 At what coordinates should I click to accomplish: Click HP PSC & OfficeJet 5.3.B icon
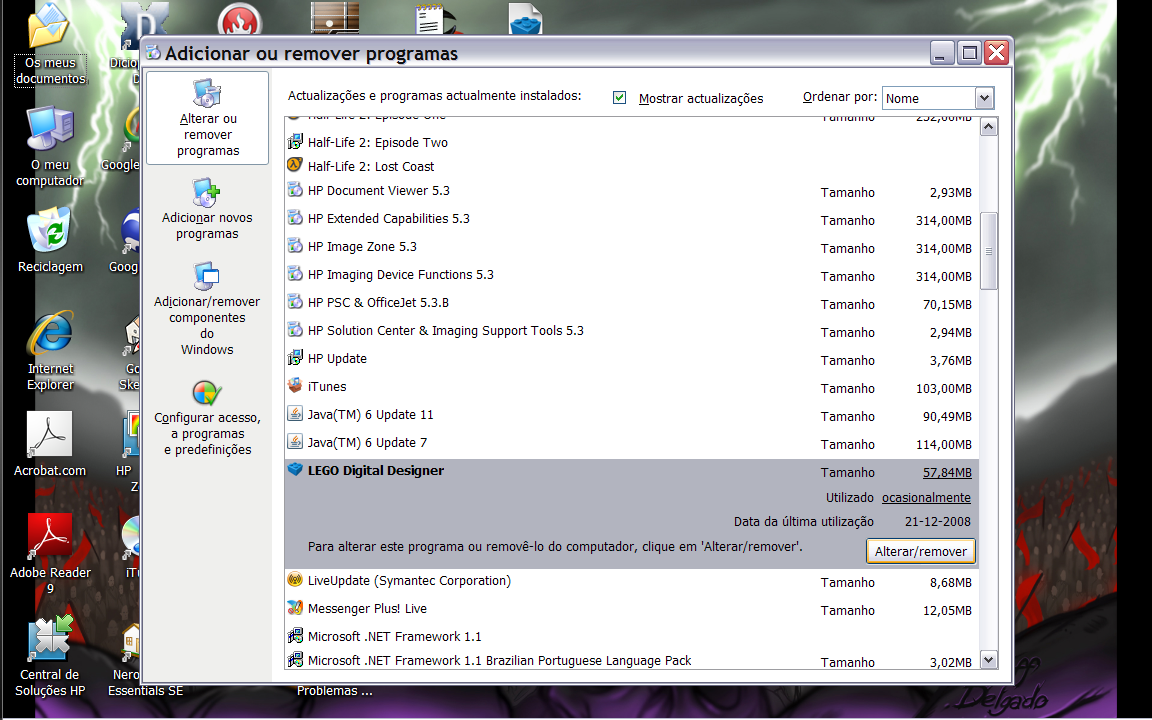tap(295, 301)
